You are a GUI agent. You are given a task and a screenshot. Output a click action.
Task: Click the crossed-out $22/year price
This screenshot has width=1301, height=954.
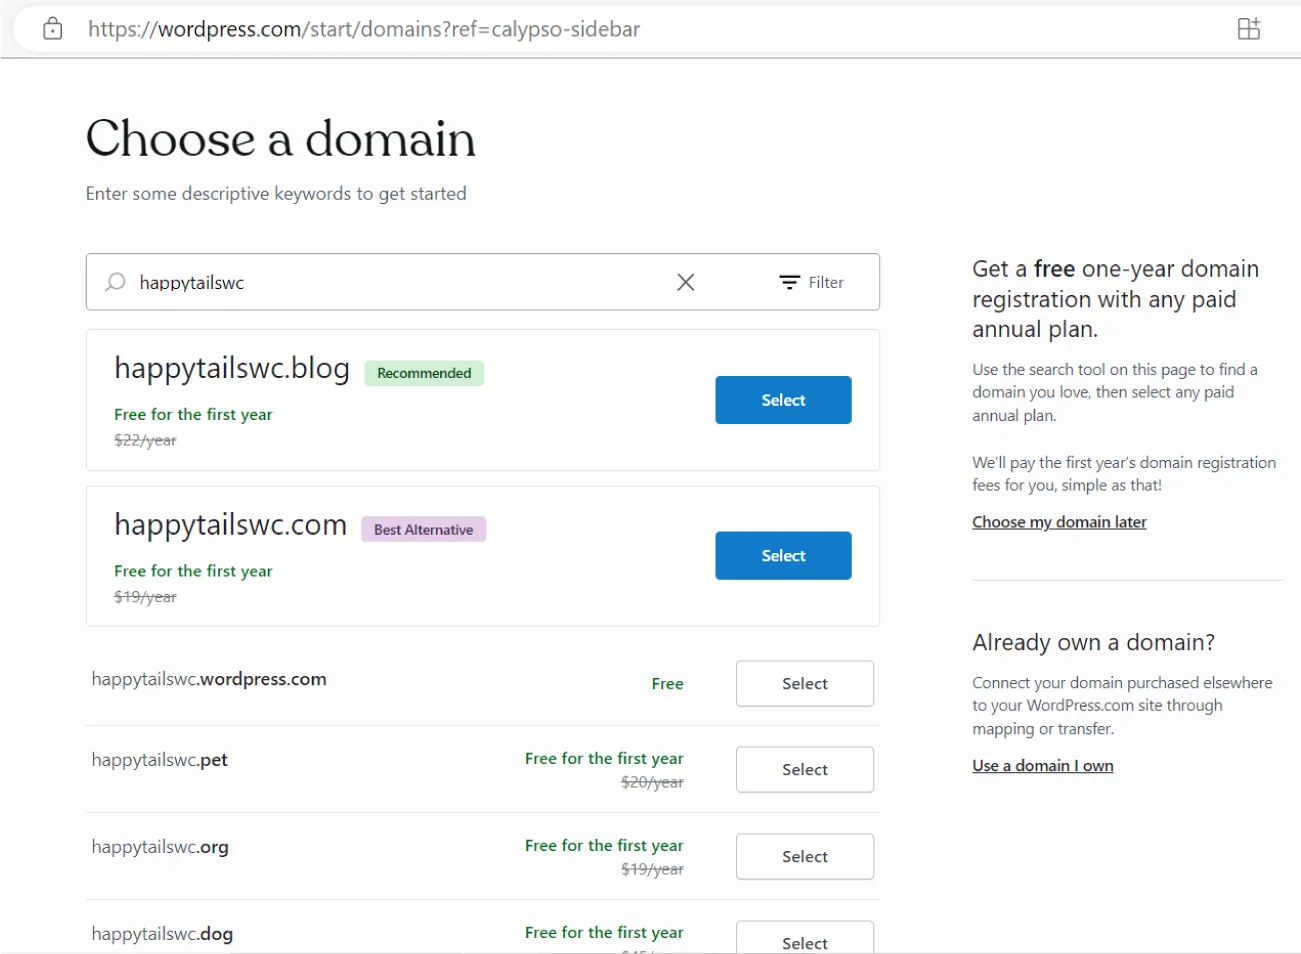pos(144,440)
